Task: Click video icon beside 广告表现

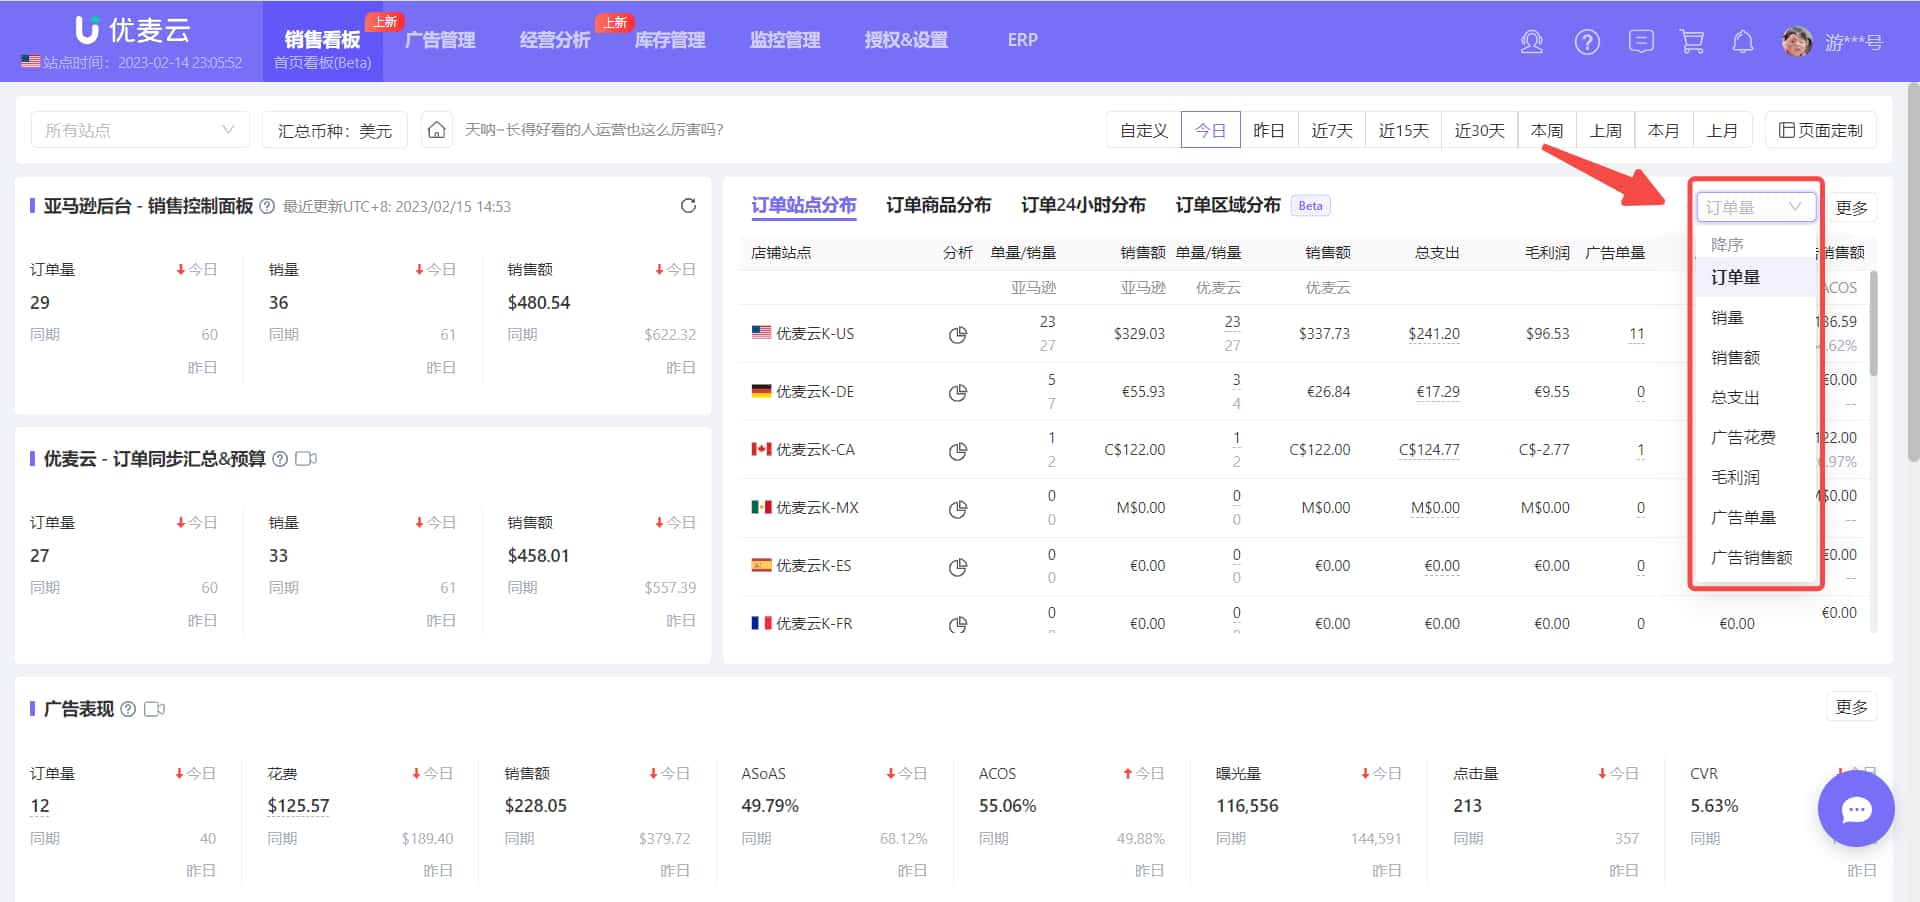Action: point(154,709)
